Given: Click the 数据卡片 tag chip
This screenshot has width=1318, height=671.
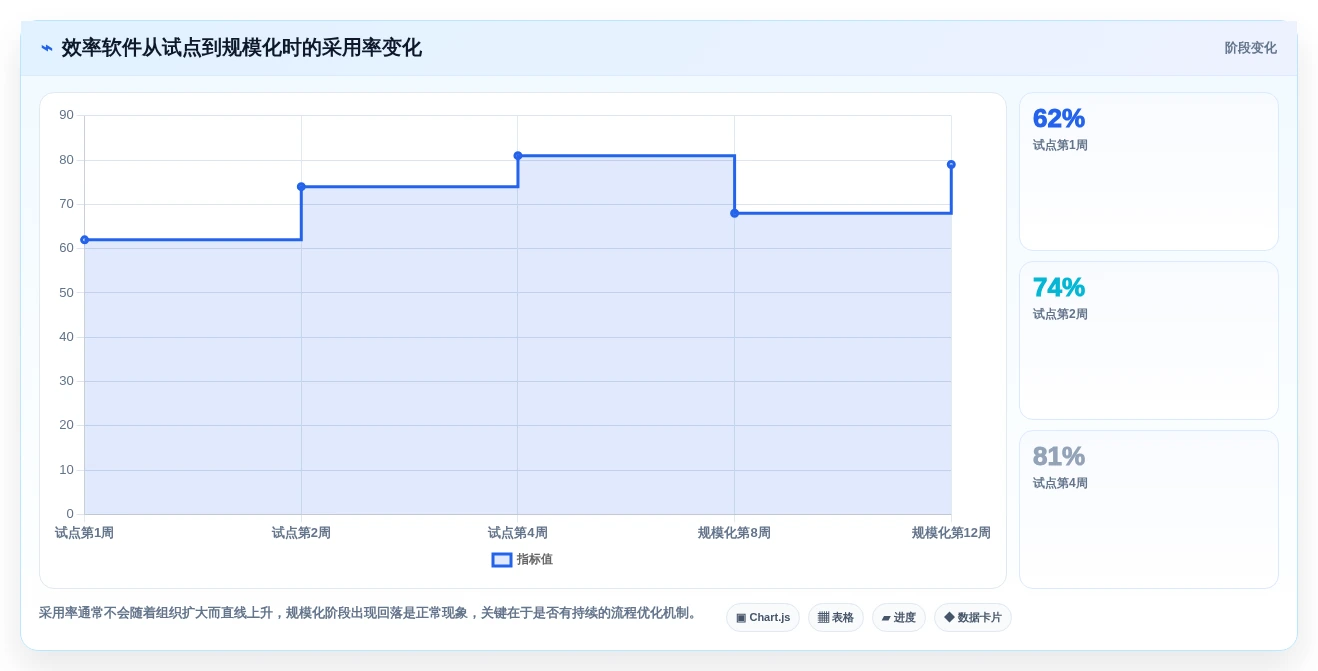Looking at the screenshot, I should click(973, 617).
